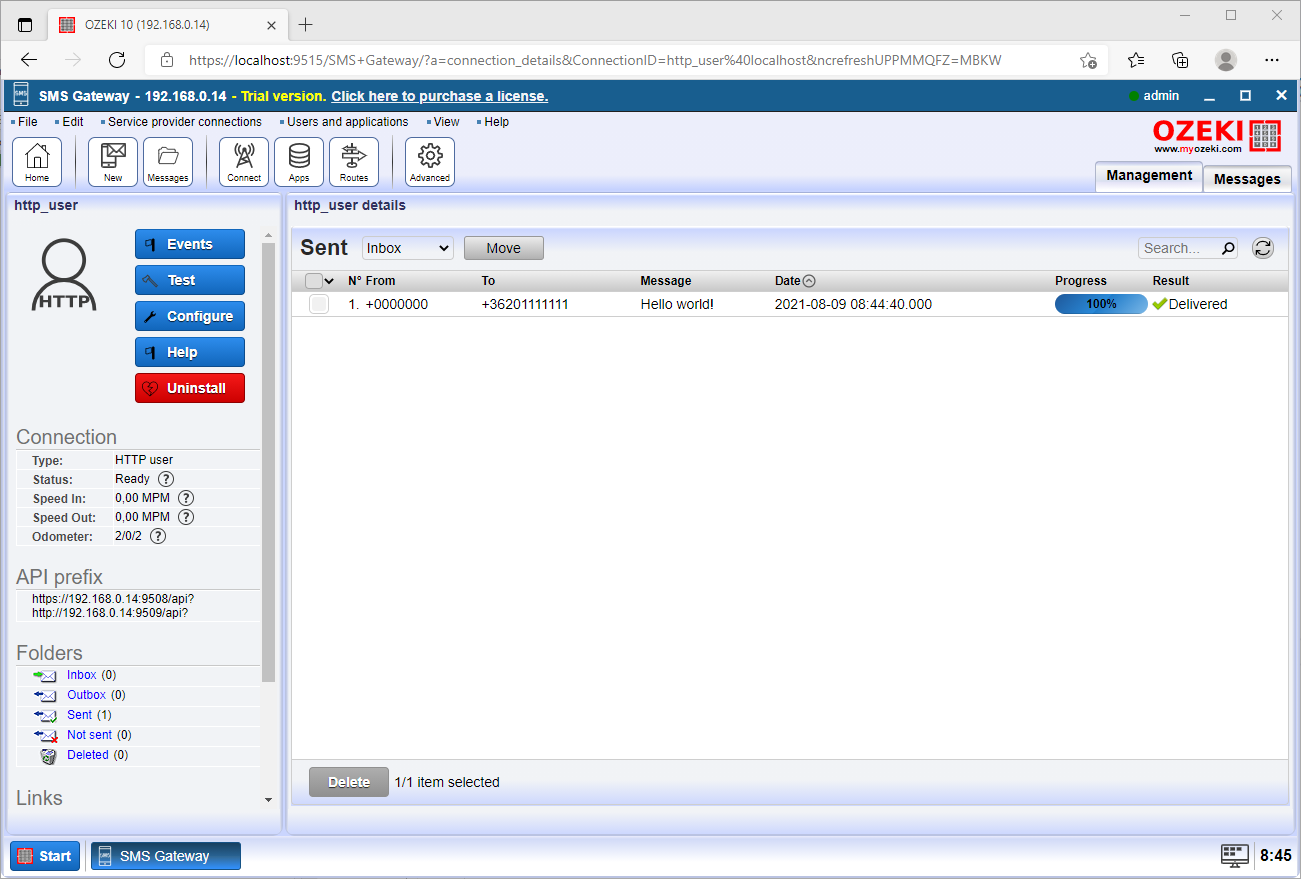Click the blue Help button

click(190, 352)
